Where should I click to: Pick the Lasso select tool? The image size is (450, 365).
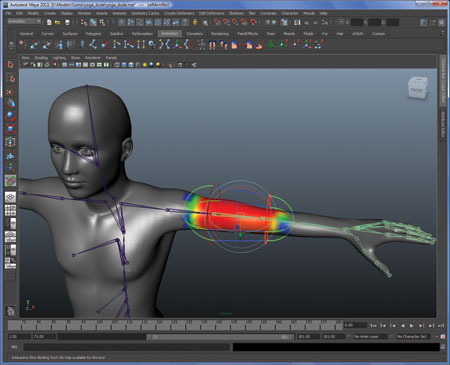(x=10, y=78)
